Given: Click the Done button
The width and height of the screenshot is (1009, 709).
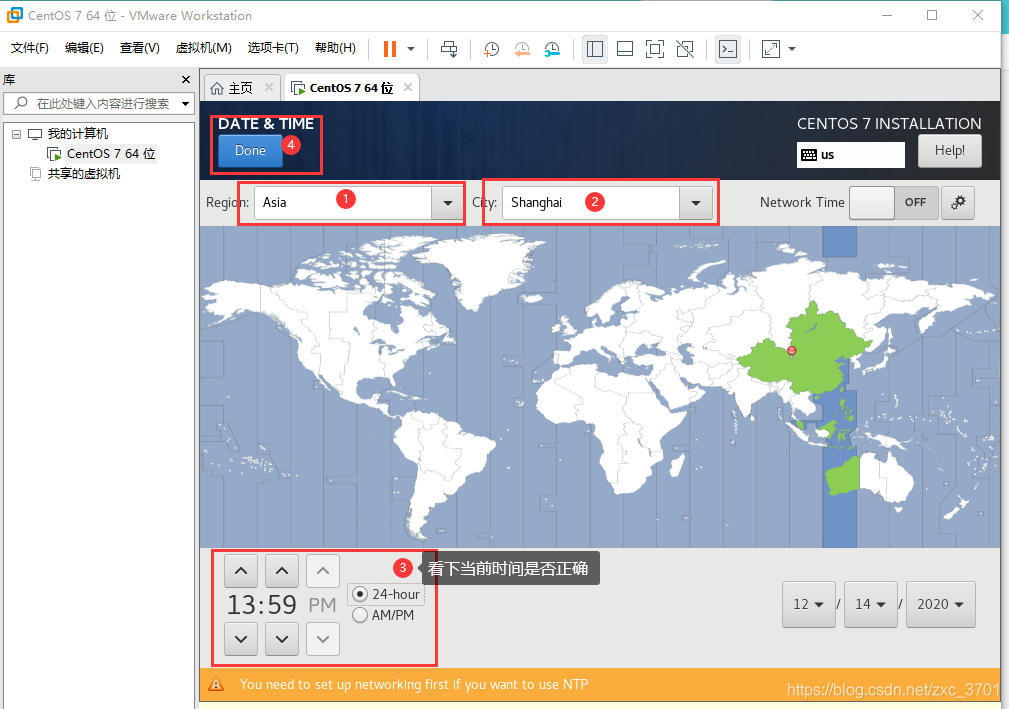Looking at the screenshot, I should click(250, 151).
